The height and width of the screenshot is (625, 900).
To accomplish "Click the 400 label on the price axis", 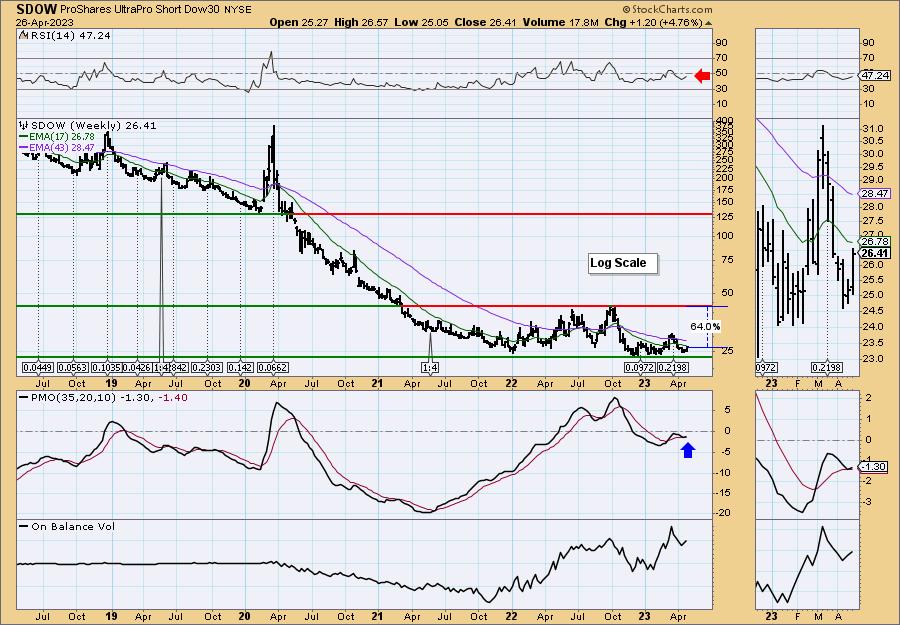I will click(x=726, y=122).
